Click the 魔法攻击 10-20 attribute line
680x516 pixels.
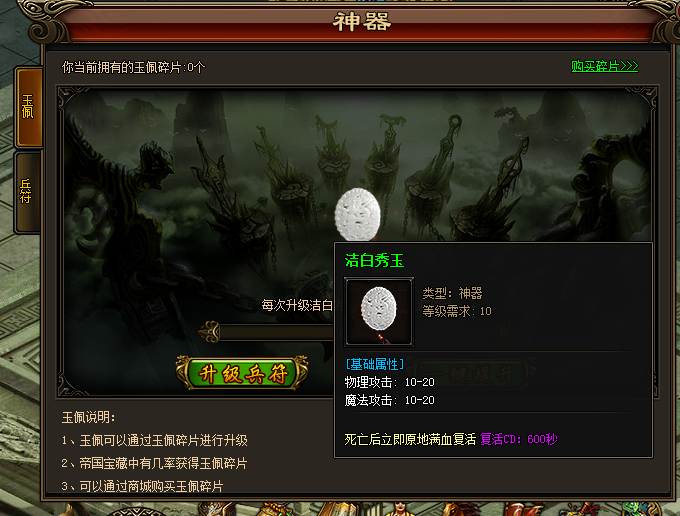[x=389, y=400]
